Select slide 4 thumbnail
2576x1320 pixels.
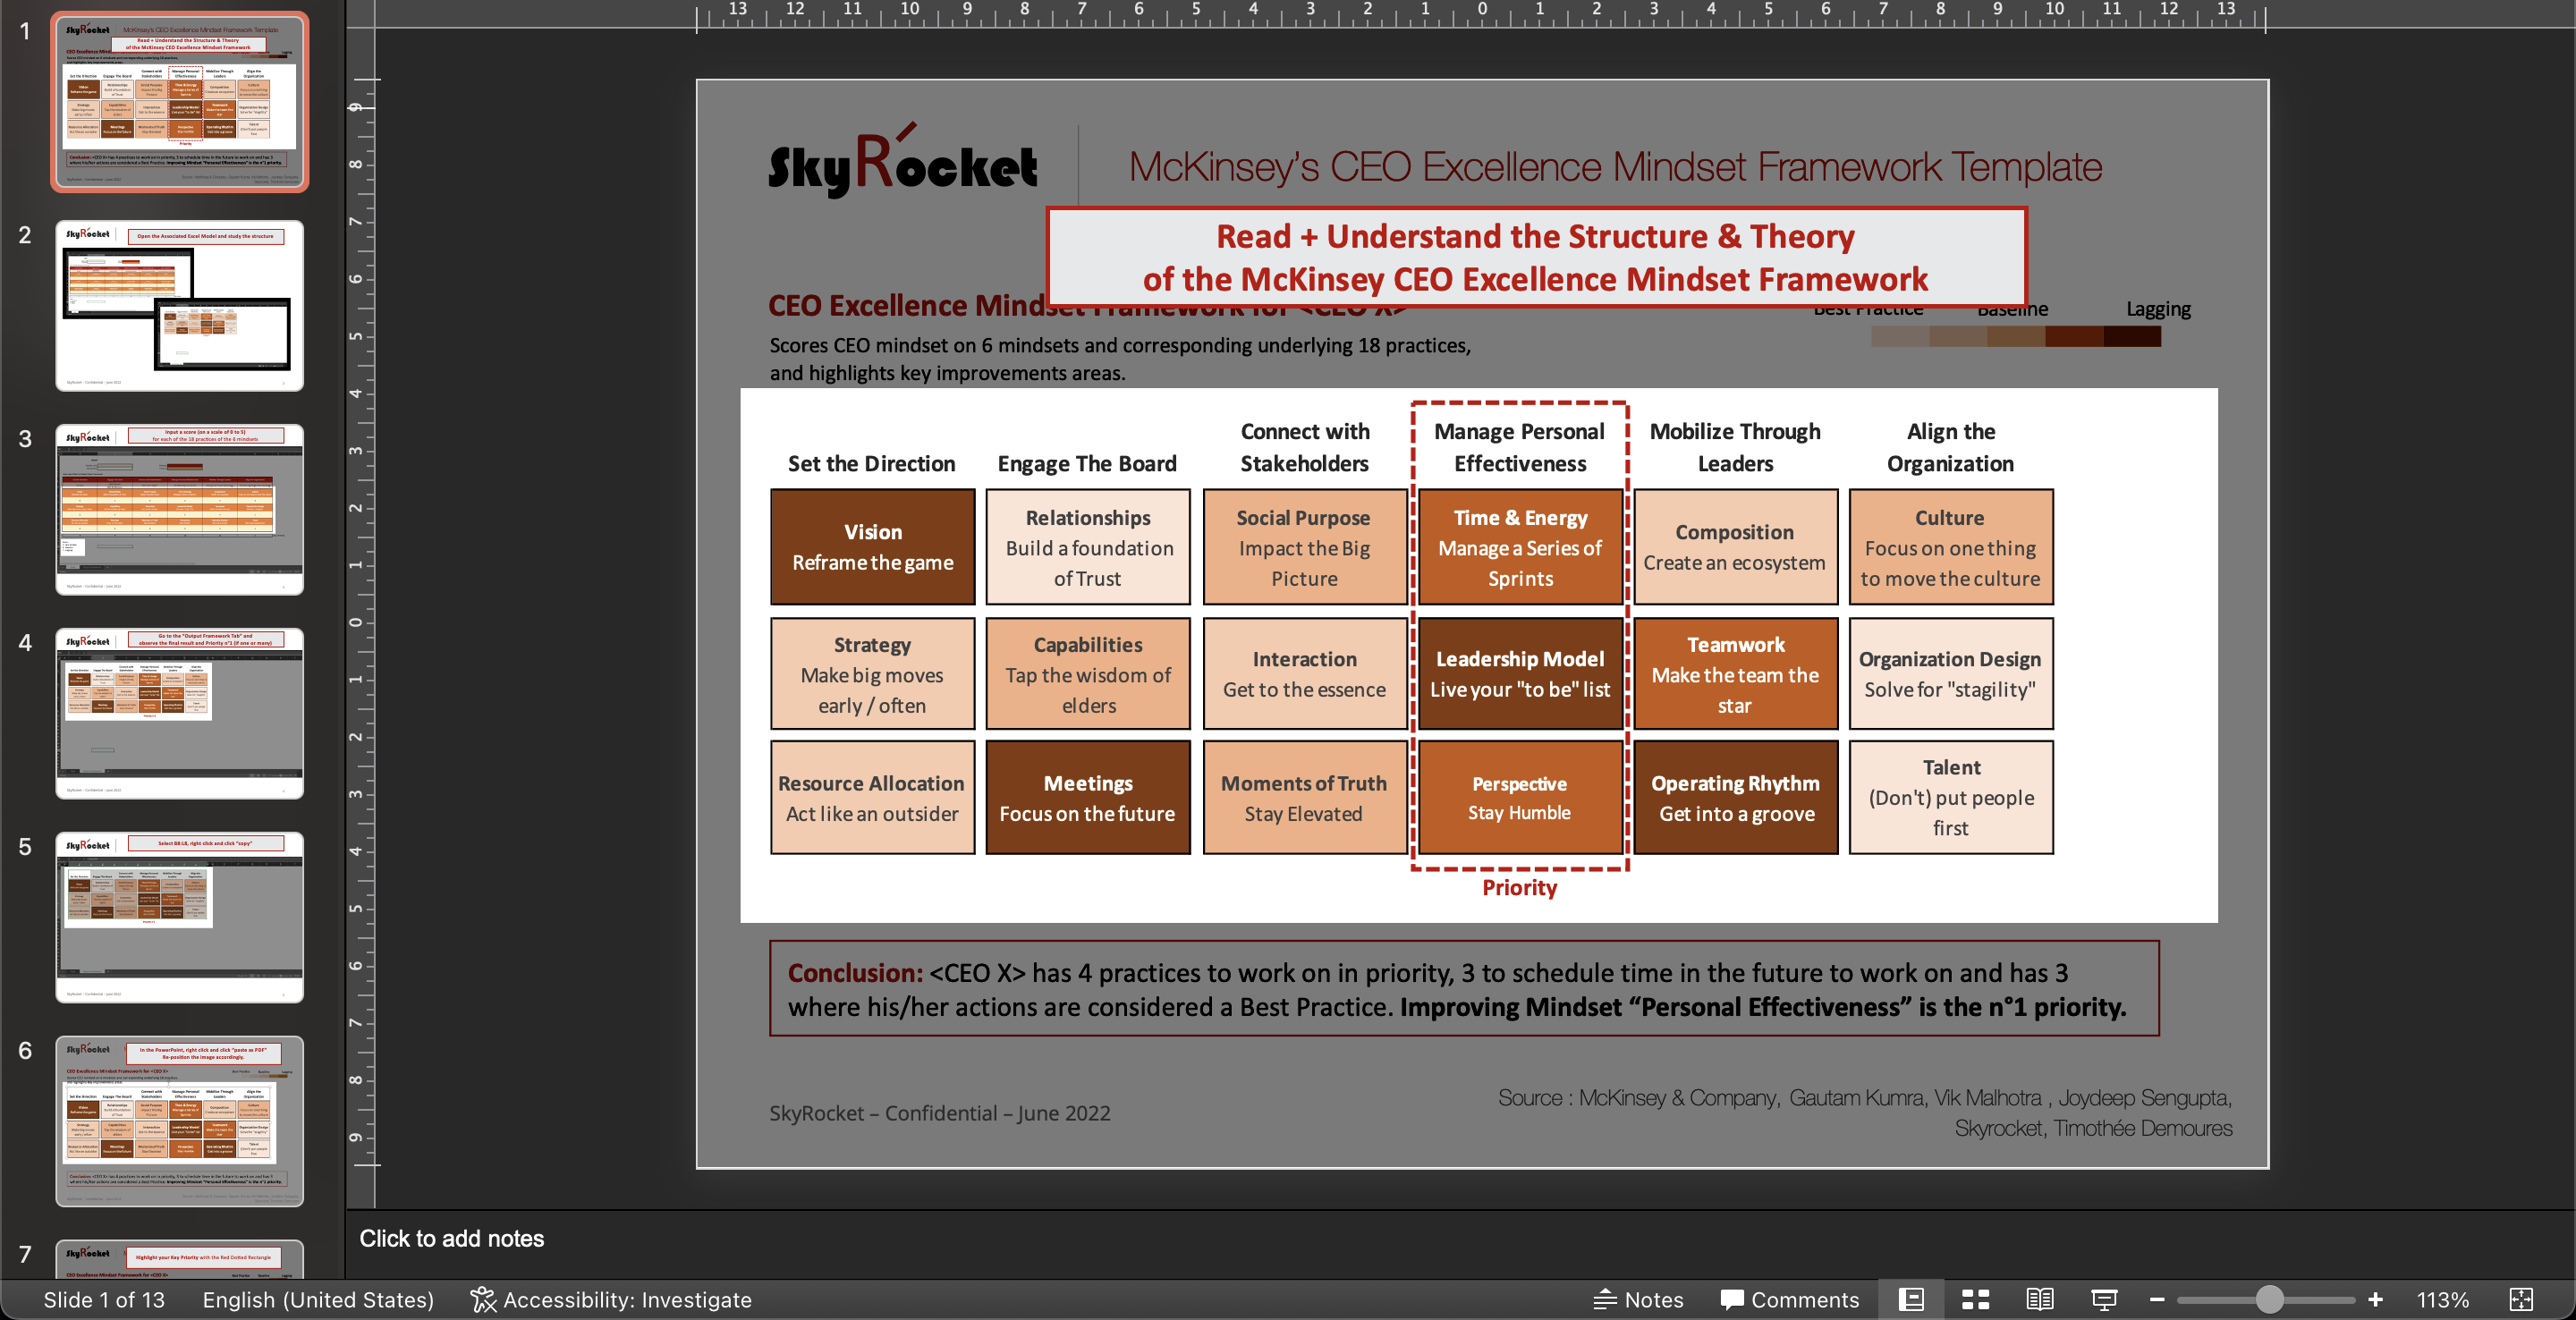pos(180,714)
